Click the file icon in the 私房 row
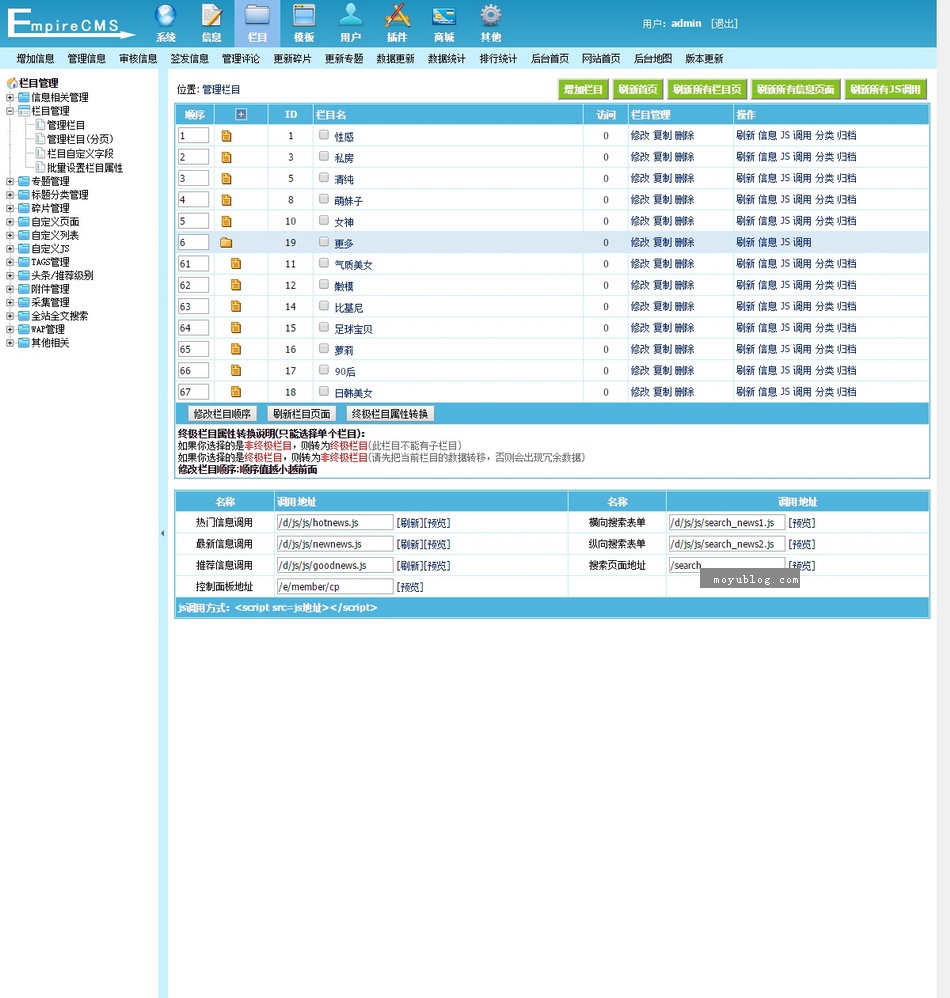 tap(227, 157)
